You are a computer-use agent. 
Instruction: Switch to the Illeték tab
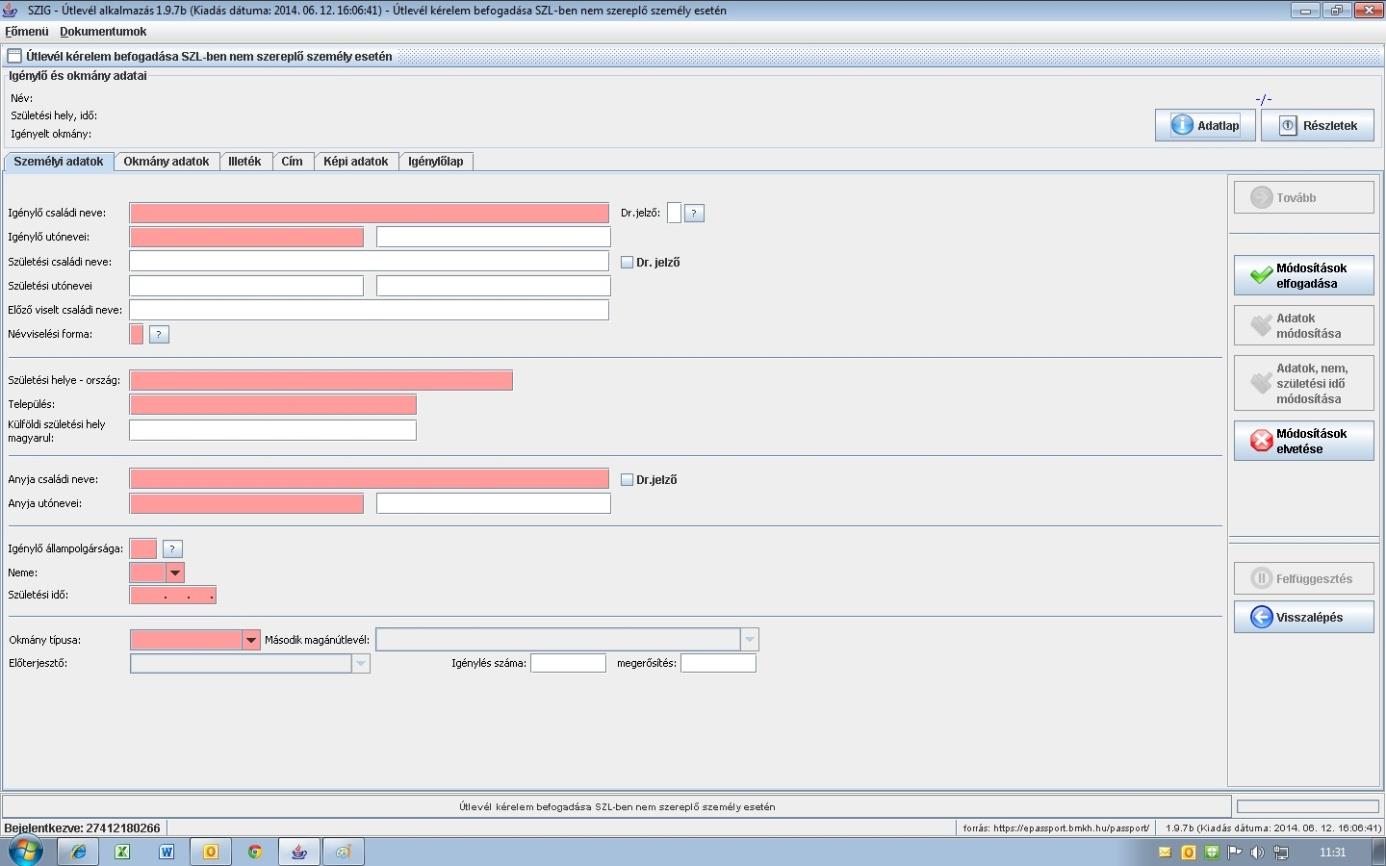point(245,161)
